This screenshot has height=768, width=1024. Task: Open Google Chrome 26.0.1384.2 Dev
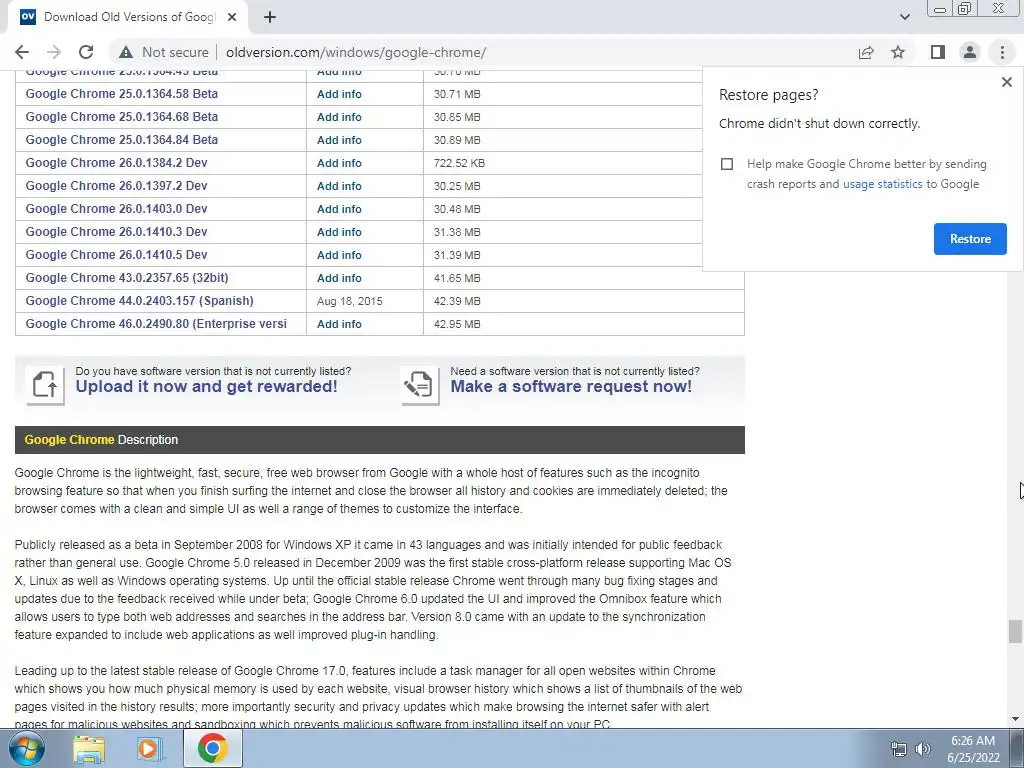click(x=116, y=163)
